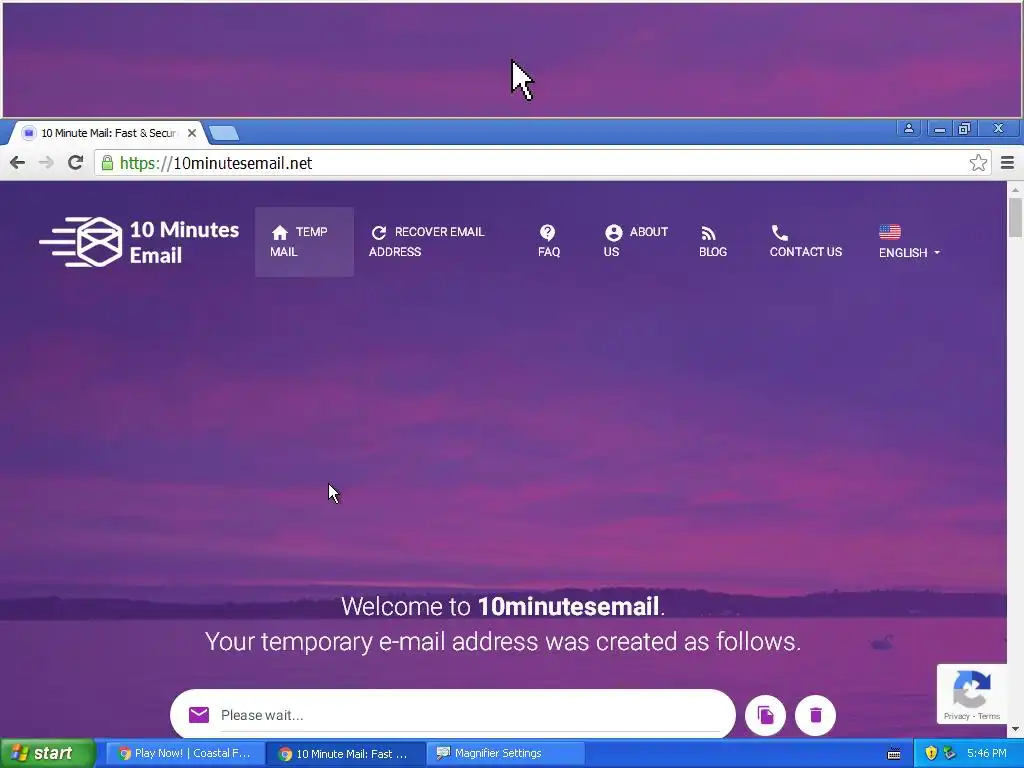
Task: Switch to Play Now Coastal taskbar window
Action: (185, 753)
